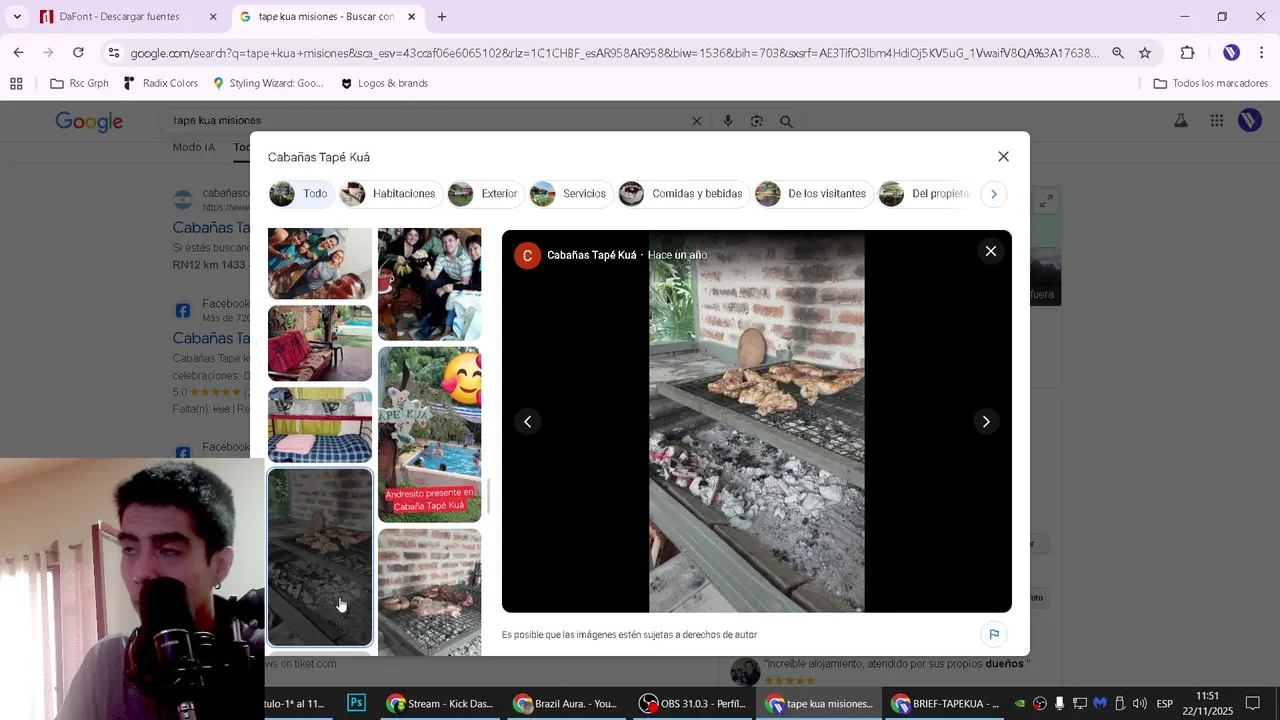
Task: Show the next photo in the viewer
Action: [x=985, y=421]
